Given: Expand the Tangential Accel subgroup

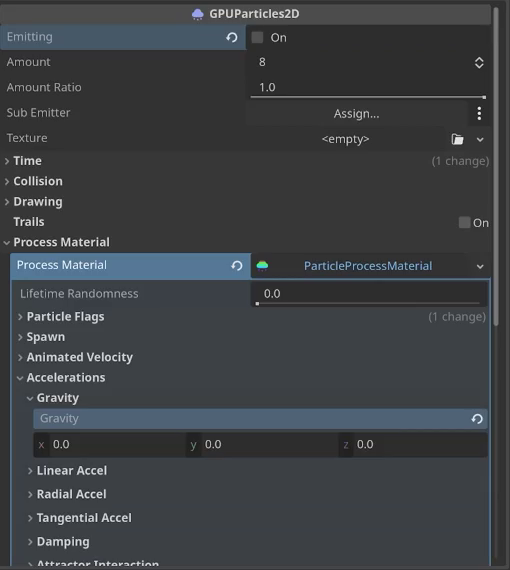Looking at the screenshot, I should [x=30, y=518].
